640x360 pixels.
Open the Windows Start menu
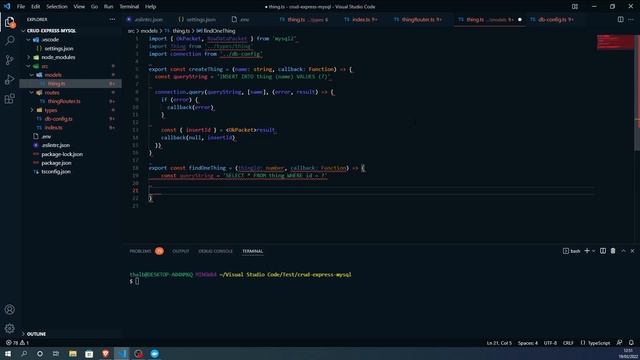[x=8, y=353]
